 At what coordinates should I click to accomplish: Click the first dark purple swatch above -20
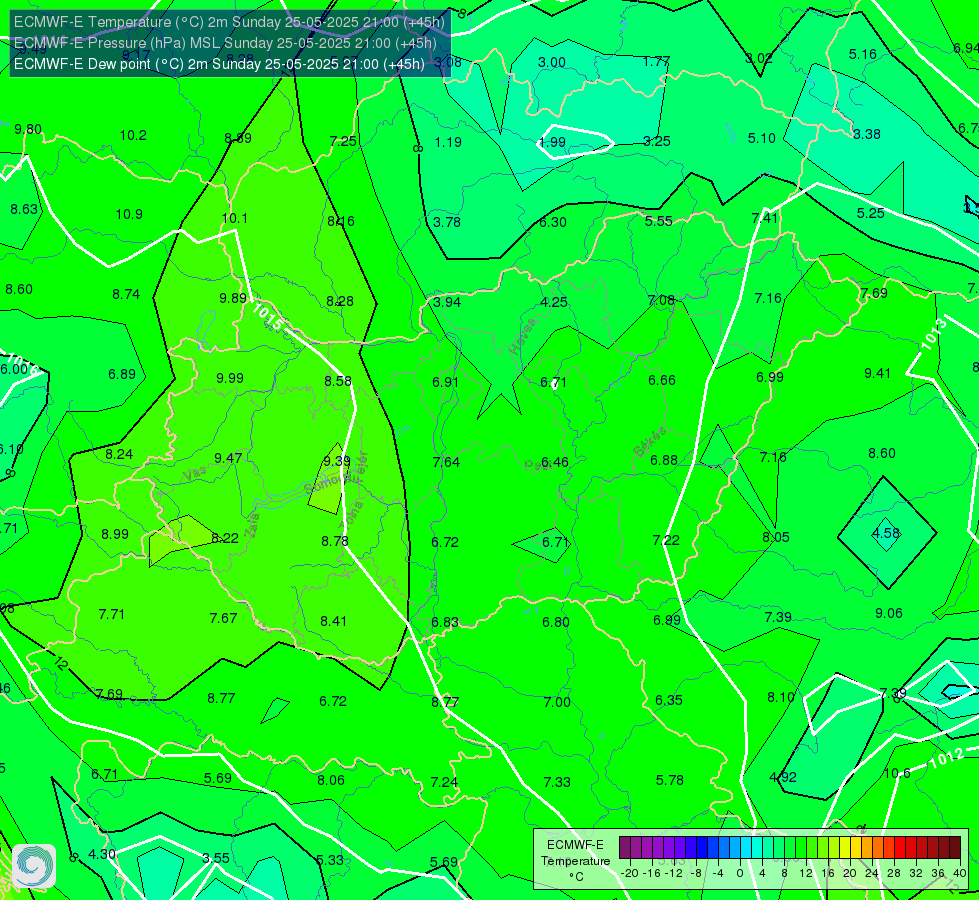tap(625, 848)
